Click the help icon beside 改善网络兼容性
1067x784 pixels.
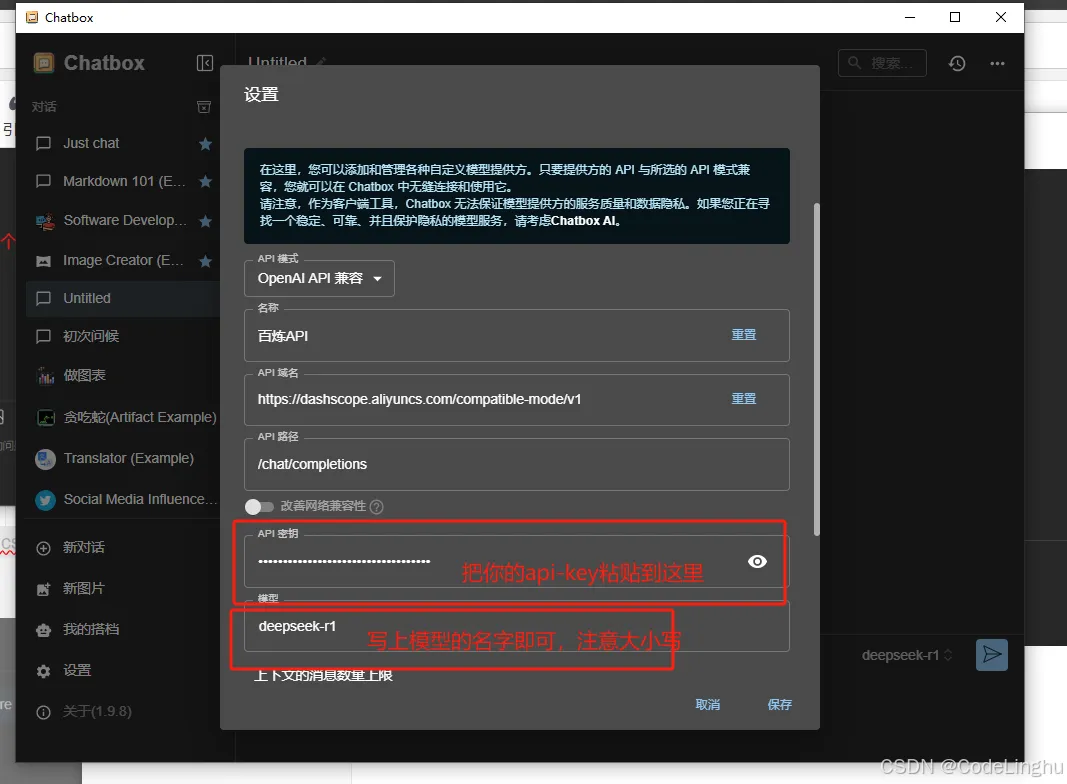point(376,506)
